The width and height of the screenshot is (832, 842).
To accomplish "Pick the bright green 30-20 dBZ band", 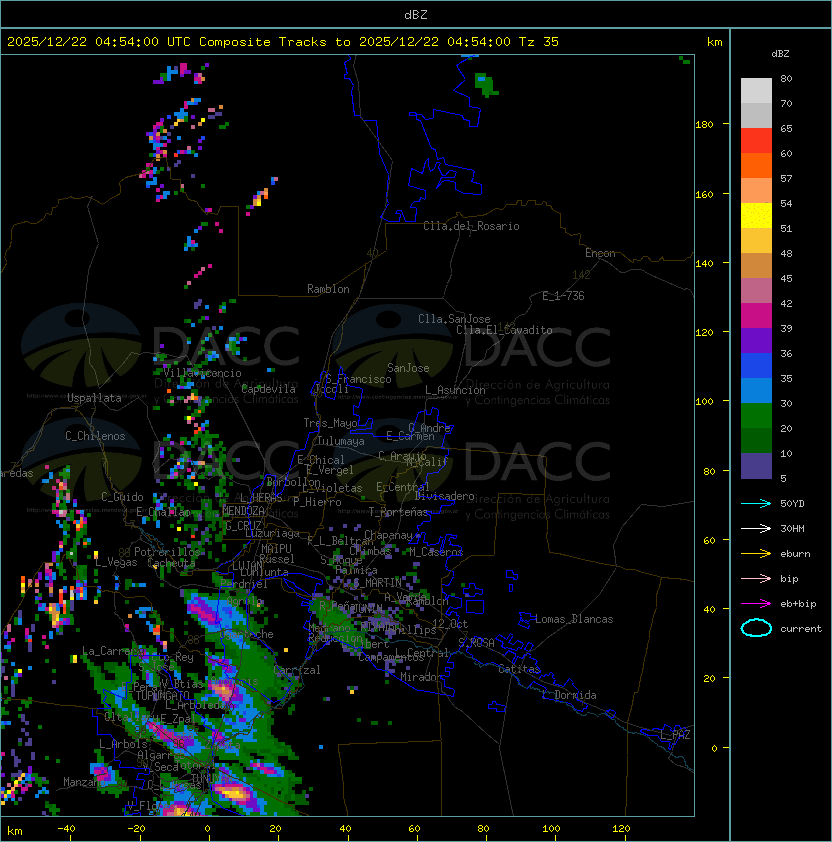I will [756, 416].
